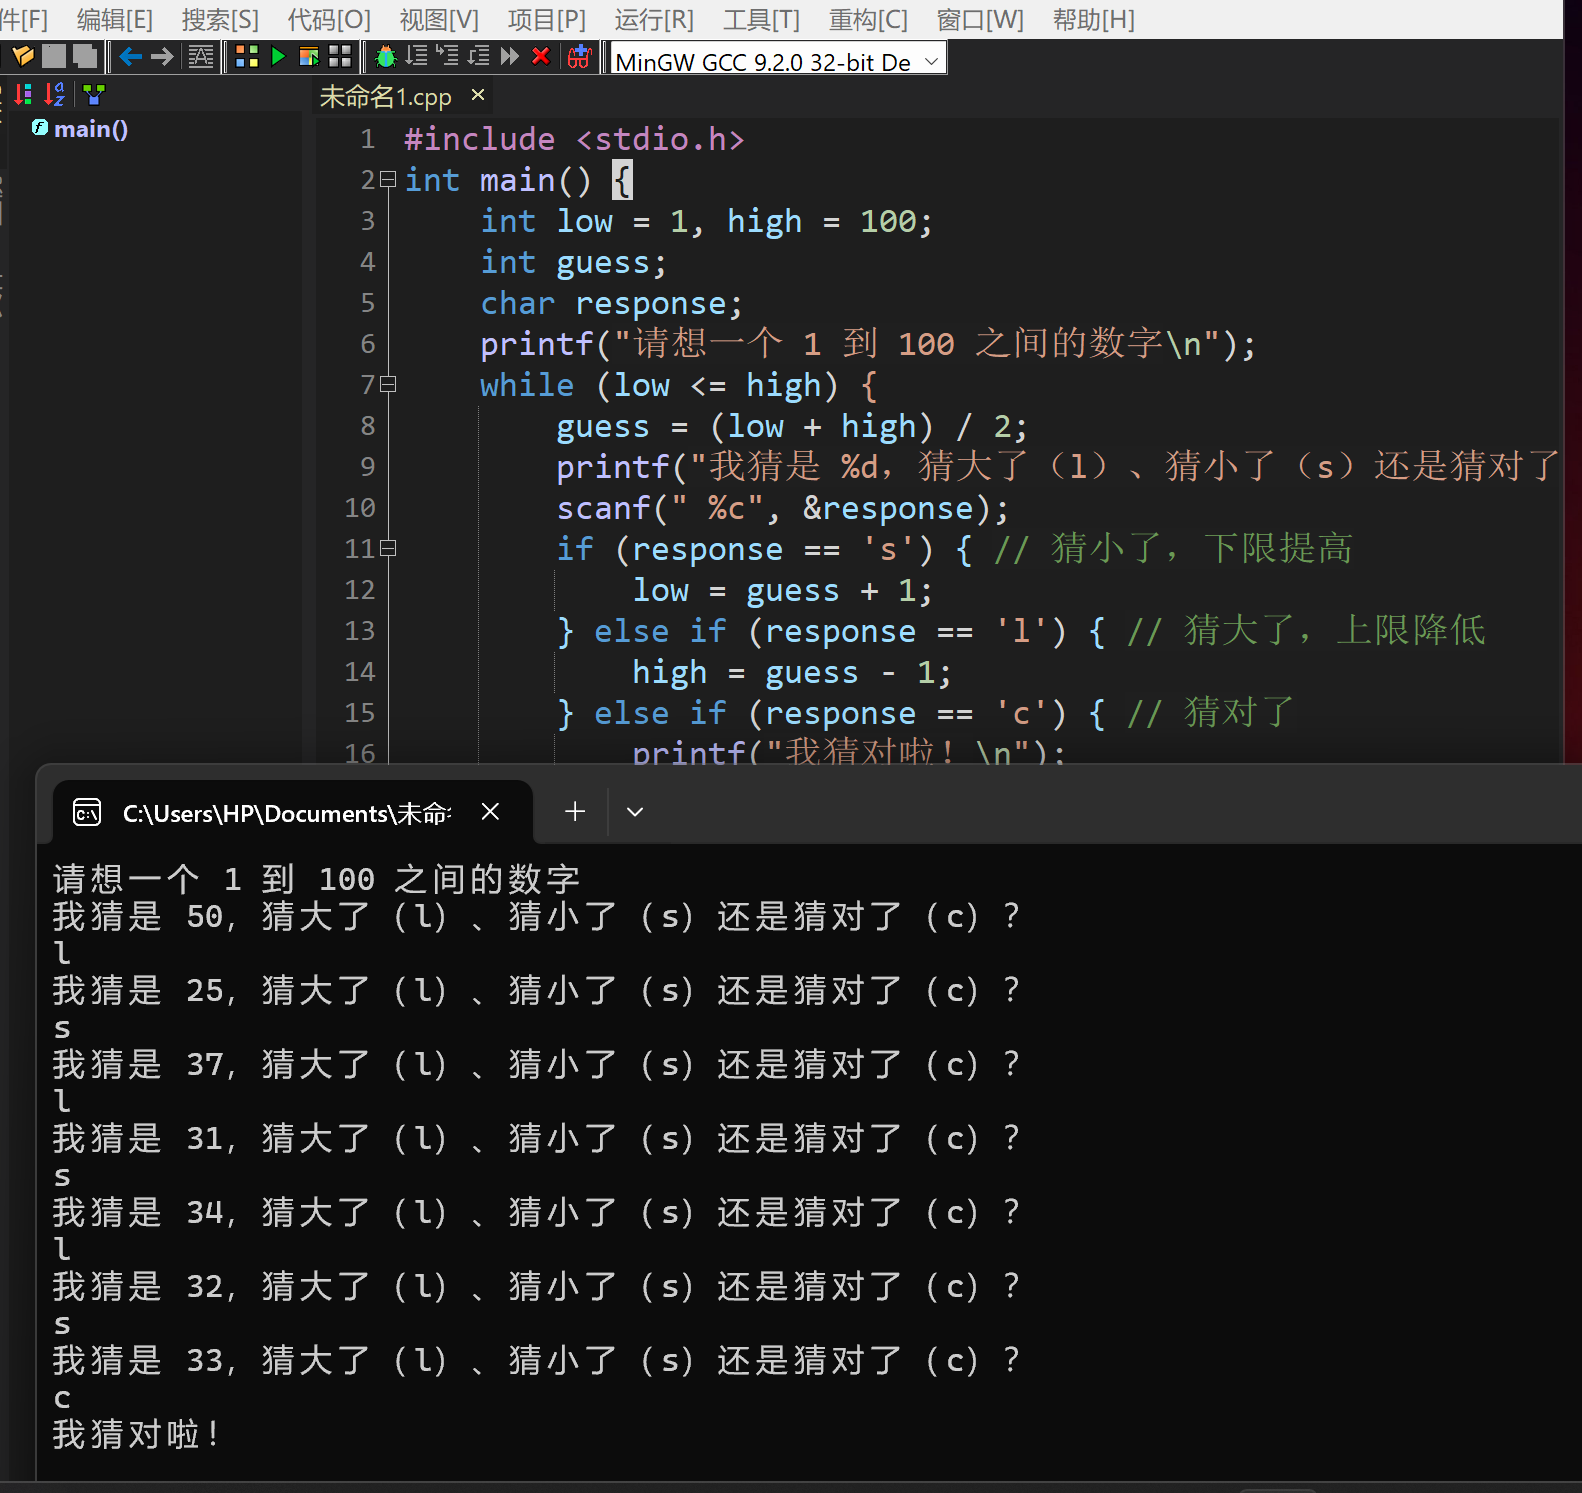Continue execution with the double-arrow icon
Screen dimensions: 1582x1493
click(x=510, y=57)
